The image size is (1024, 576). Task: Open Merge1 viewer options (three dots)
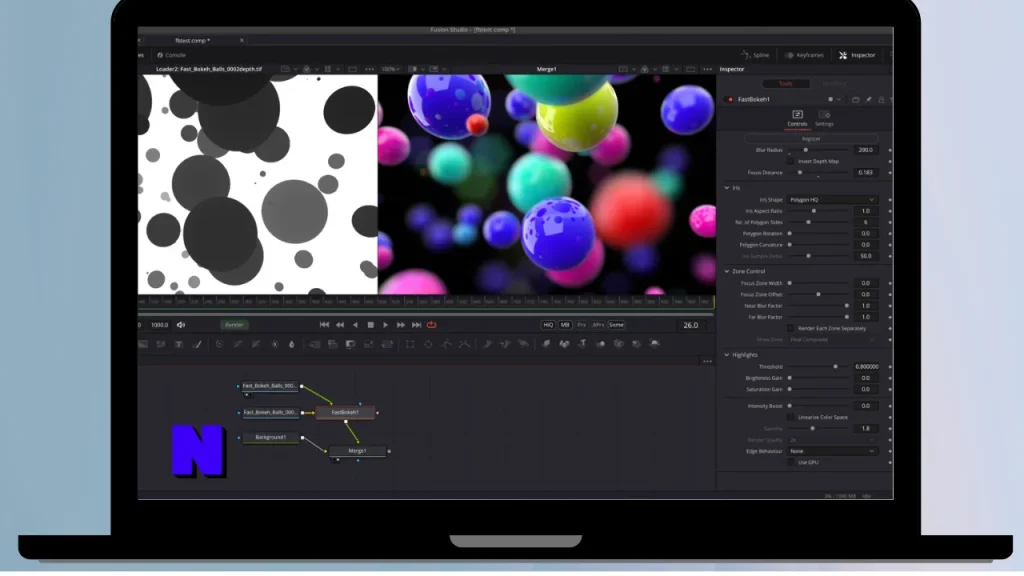[x=707, y=69]
